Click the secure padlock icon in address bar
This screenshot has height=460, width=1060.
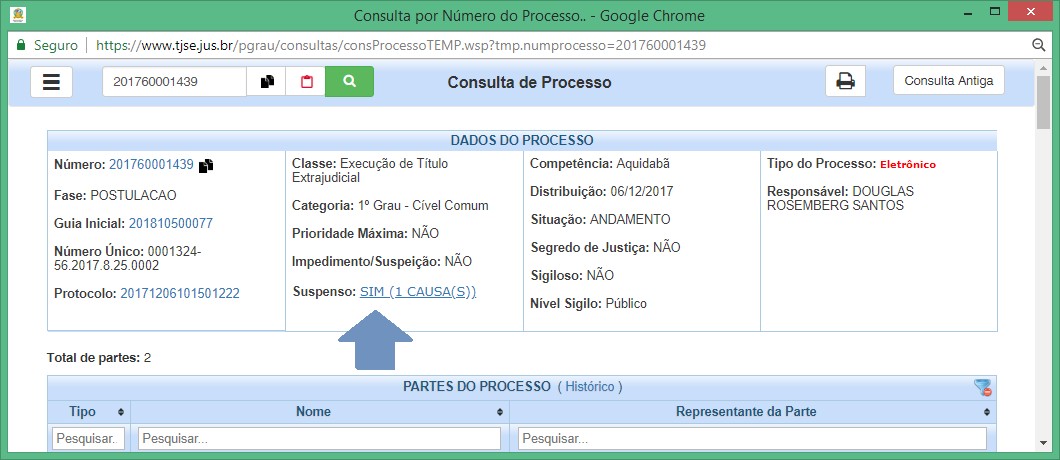19,46
